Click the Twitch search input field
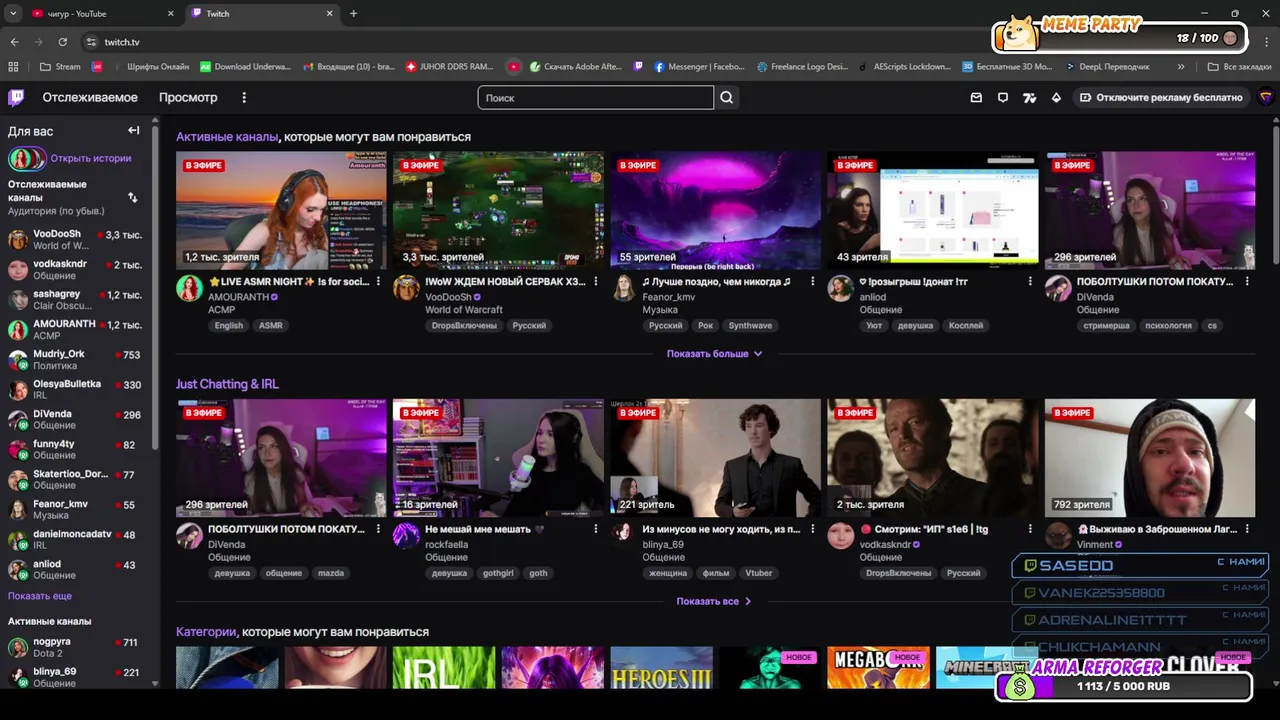Screen dimensions: 1280x720 (x=596, y=98)
